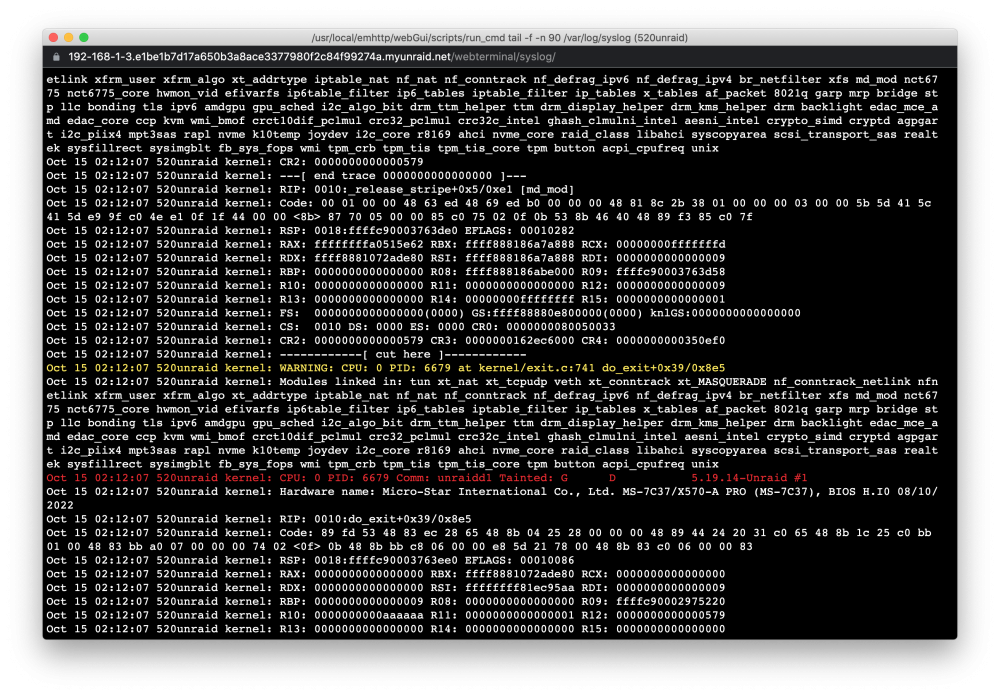Screen dimensions: 1000x696
Task: Select the line 'RIP: 0010:_release_stripe+0x5/0xe1 [md_mod]'
Action: point(310,189)
